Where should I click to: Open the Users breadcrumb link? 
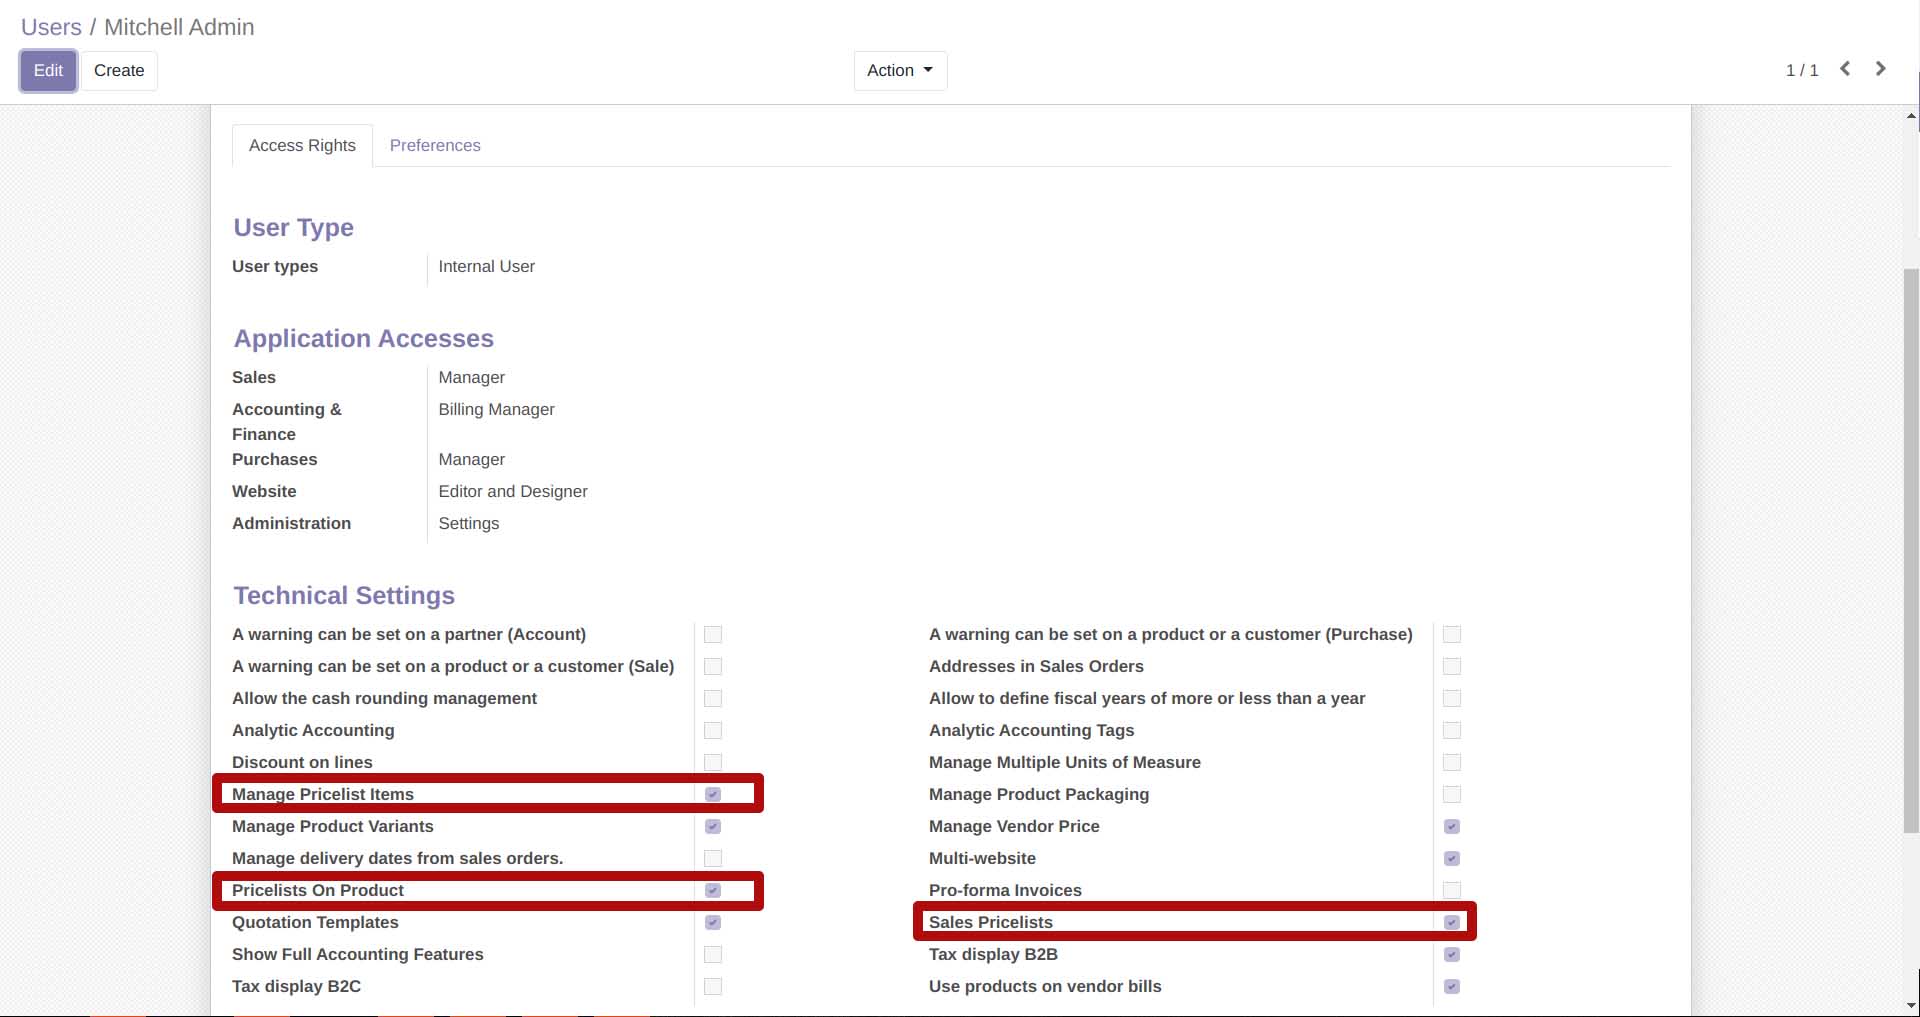point(51,27)
